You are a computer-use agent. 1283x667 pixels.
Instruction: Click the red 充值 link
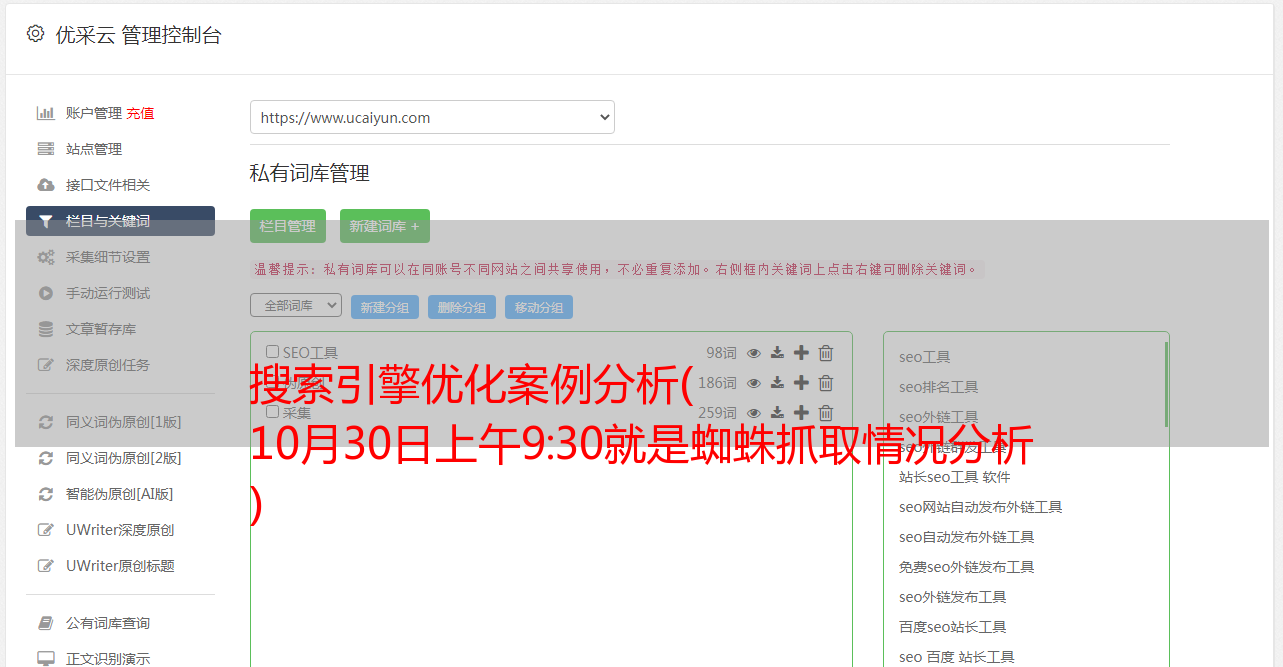[x=140, y=113]
